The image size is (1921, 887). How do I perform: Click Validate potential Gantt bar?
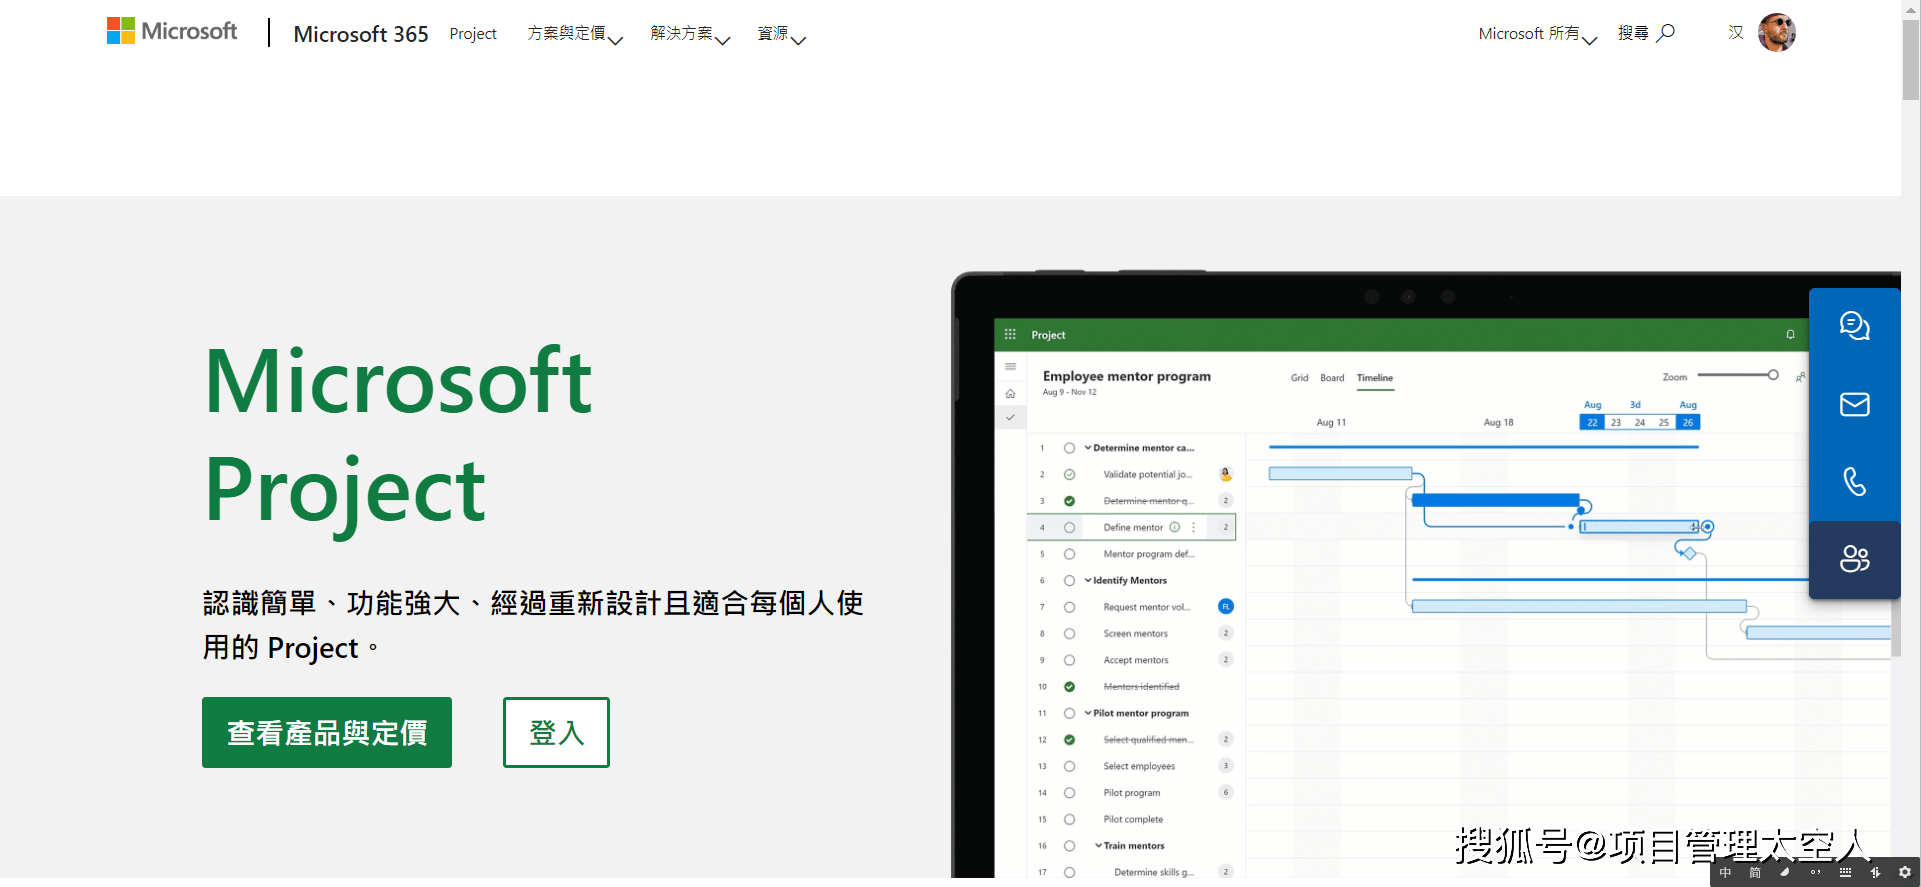pyautogui.click(x=1340, y=473)
